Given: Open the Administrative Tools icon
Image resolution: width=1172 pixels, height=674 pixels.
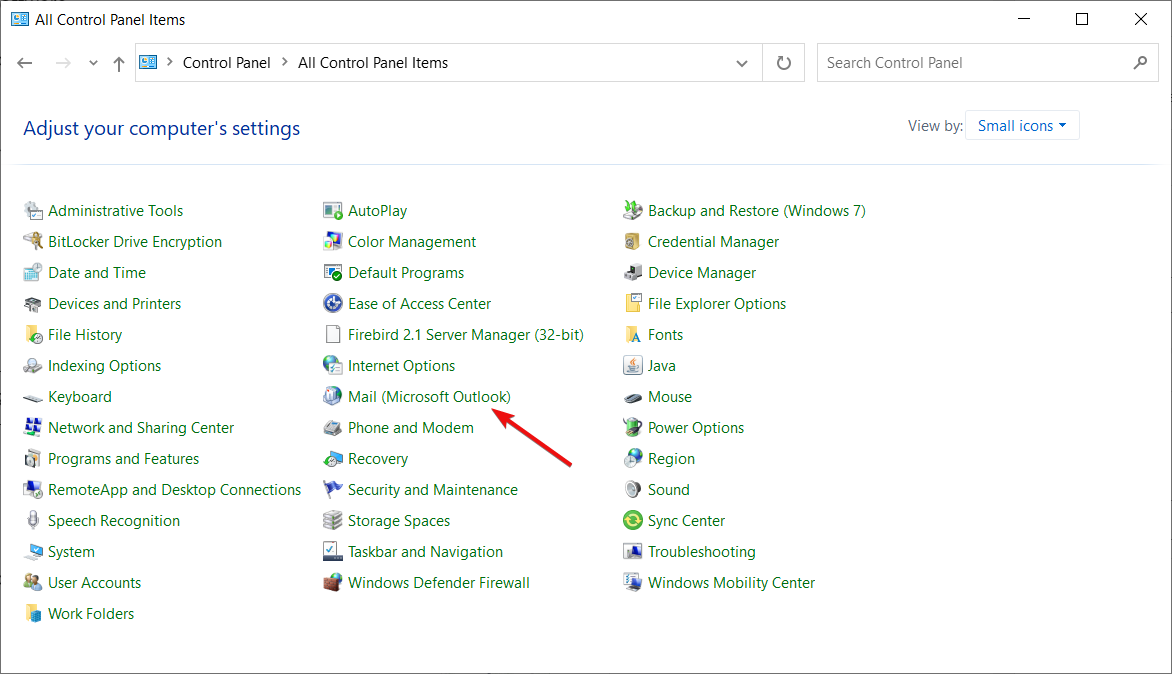Looking at the screenshot, I should coord(33,211).
